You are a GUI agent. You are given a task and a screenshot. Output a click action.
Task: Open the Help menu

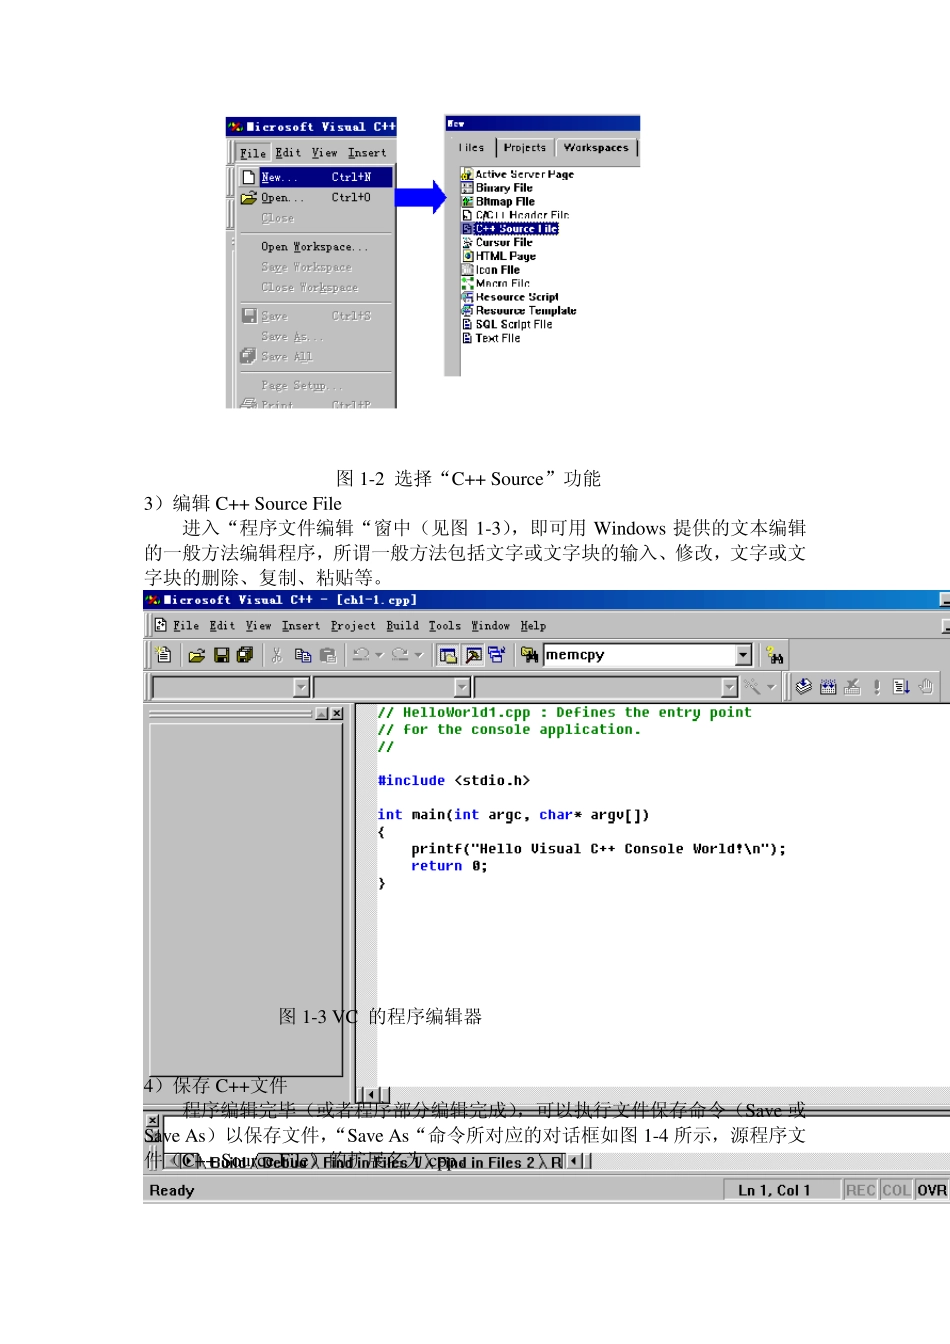point(533,626)
